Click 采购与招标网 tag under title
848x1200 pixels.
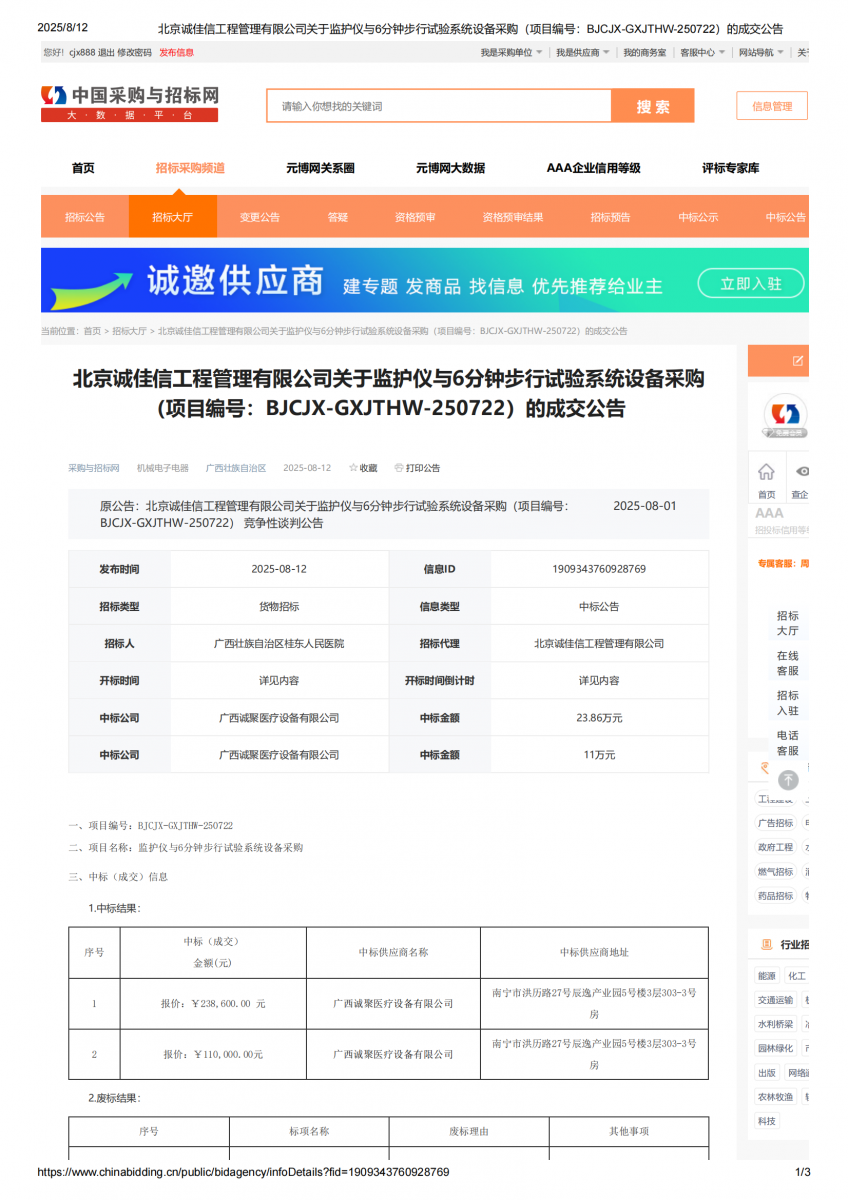[x=94, y=468]
